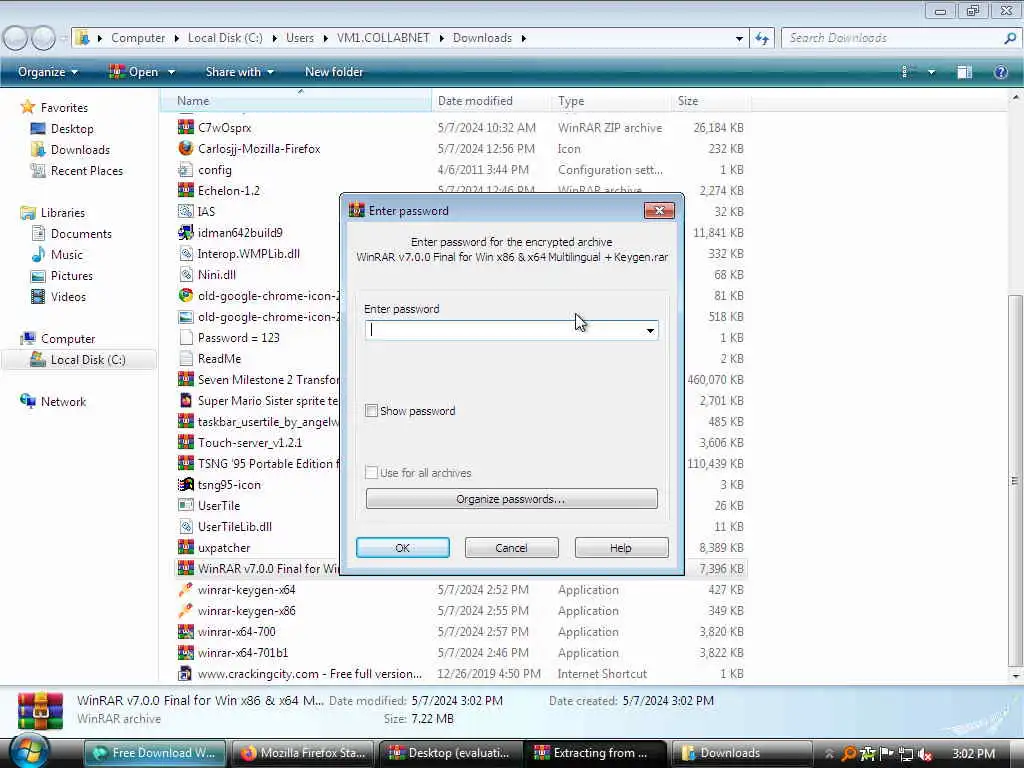Viewport: 1024px width, 768px height.
Task: Select the Carlosjj-Mozilla-Firefox icon file
Action: coord(185,148)
